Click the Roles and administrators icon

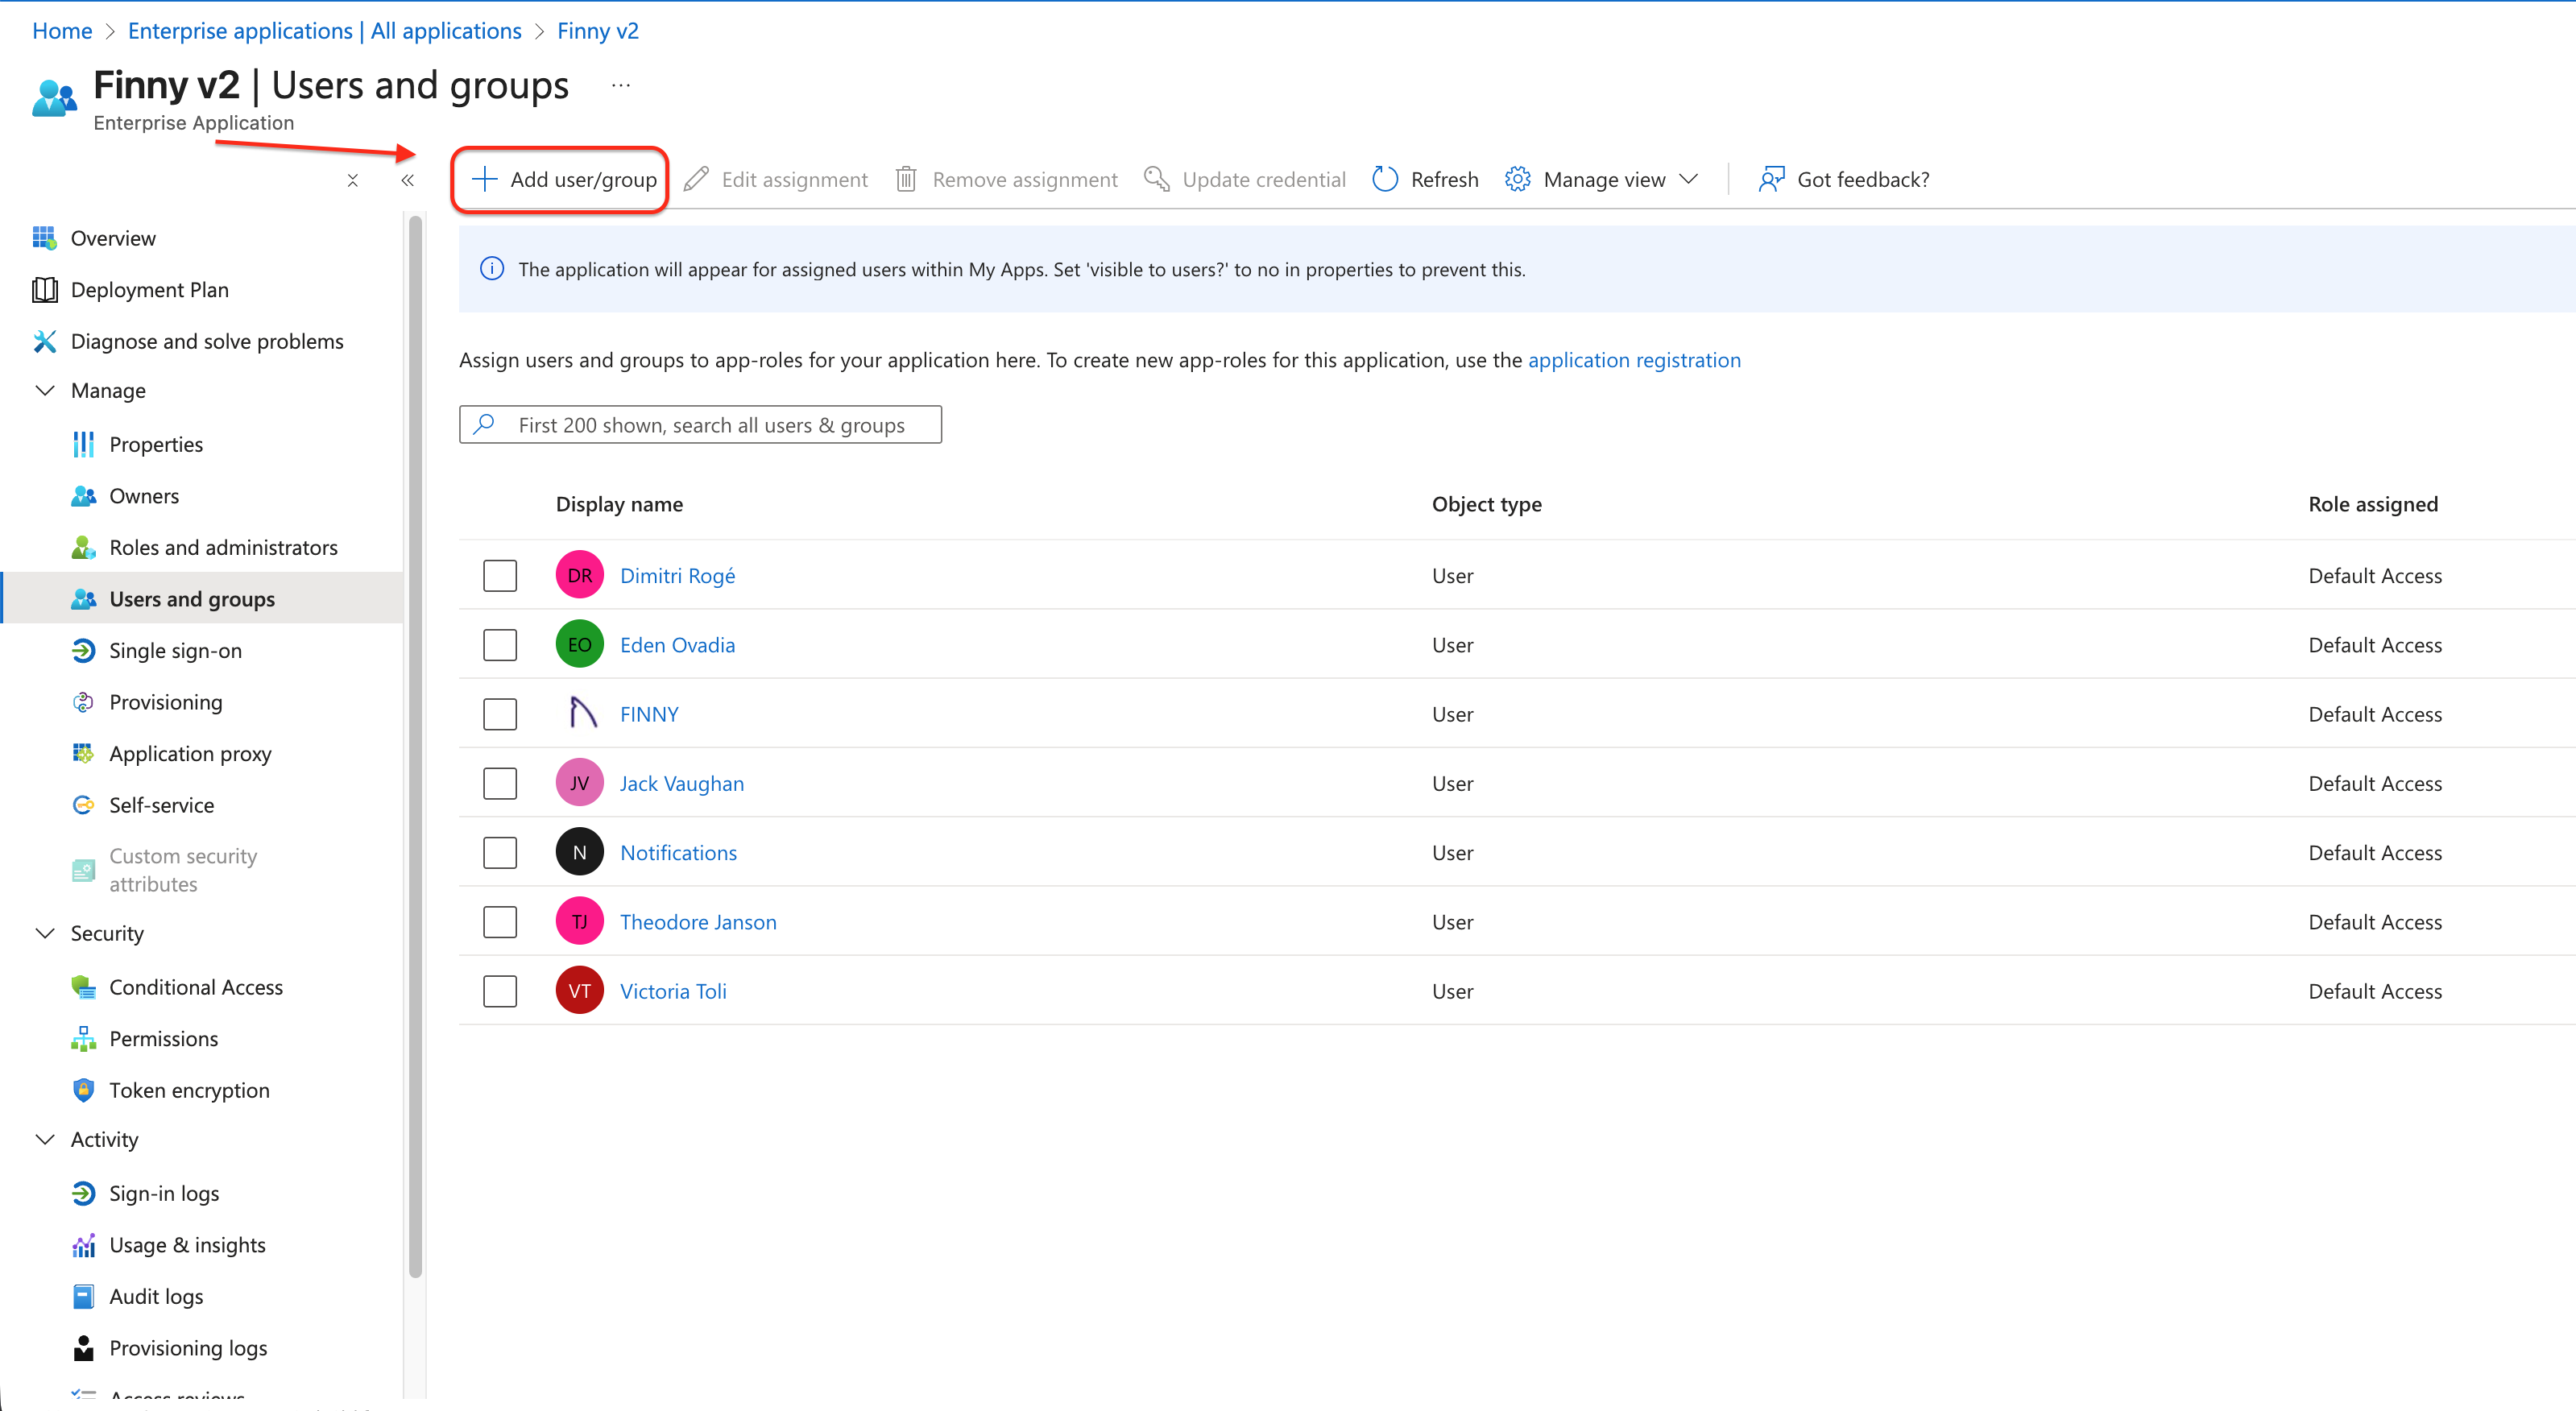pyautogui.click(x=83, y=547)
